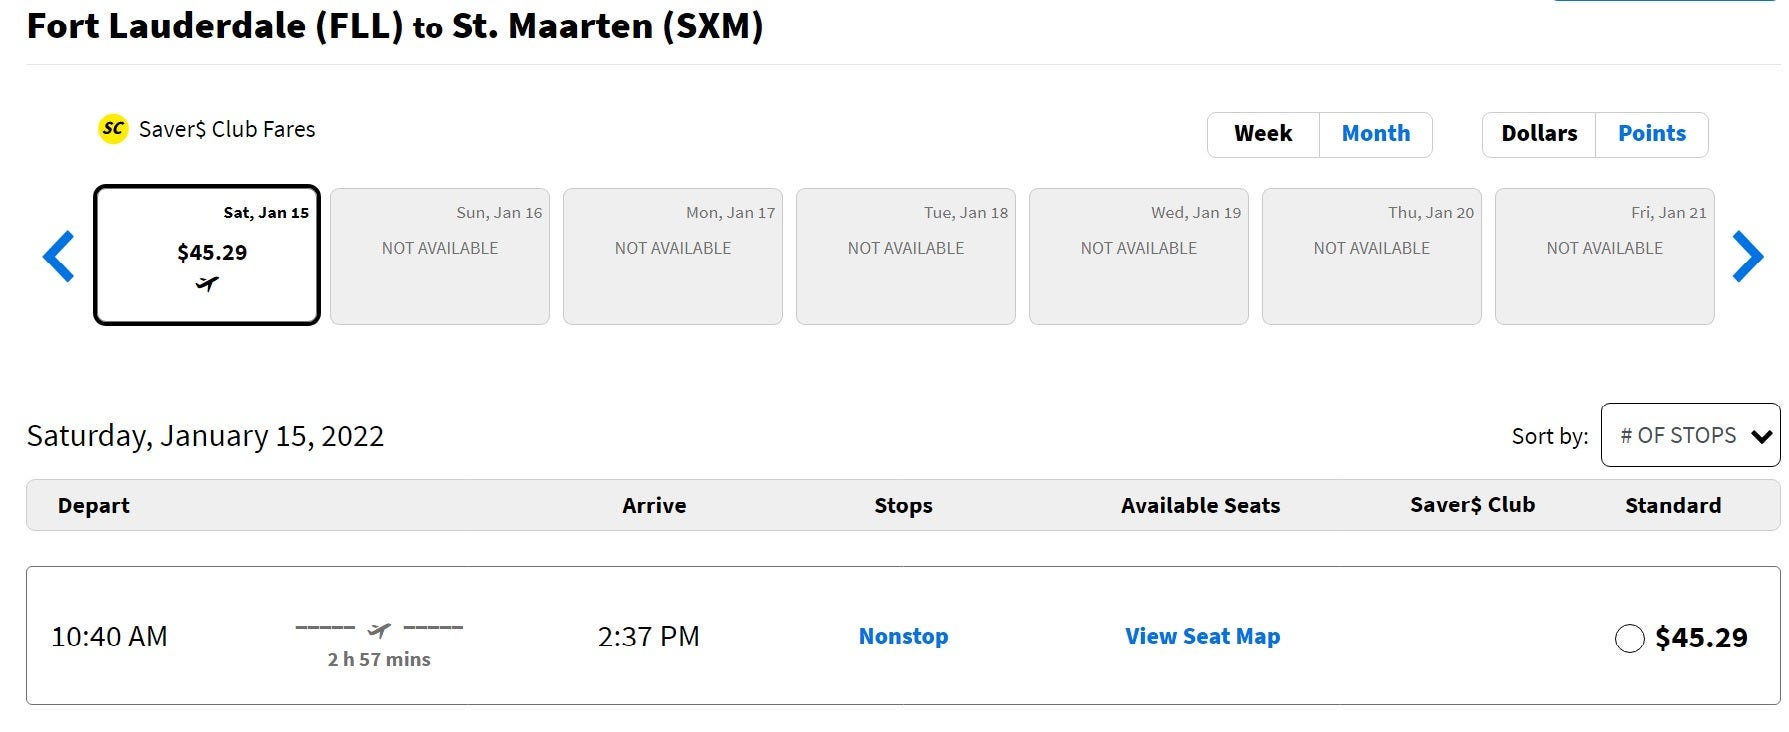Show fares in Dollars
This screenshot has height=732, width=1789.
[x=1538, y=134]
